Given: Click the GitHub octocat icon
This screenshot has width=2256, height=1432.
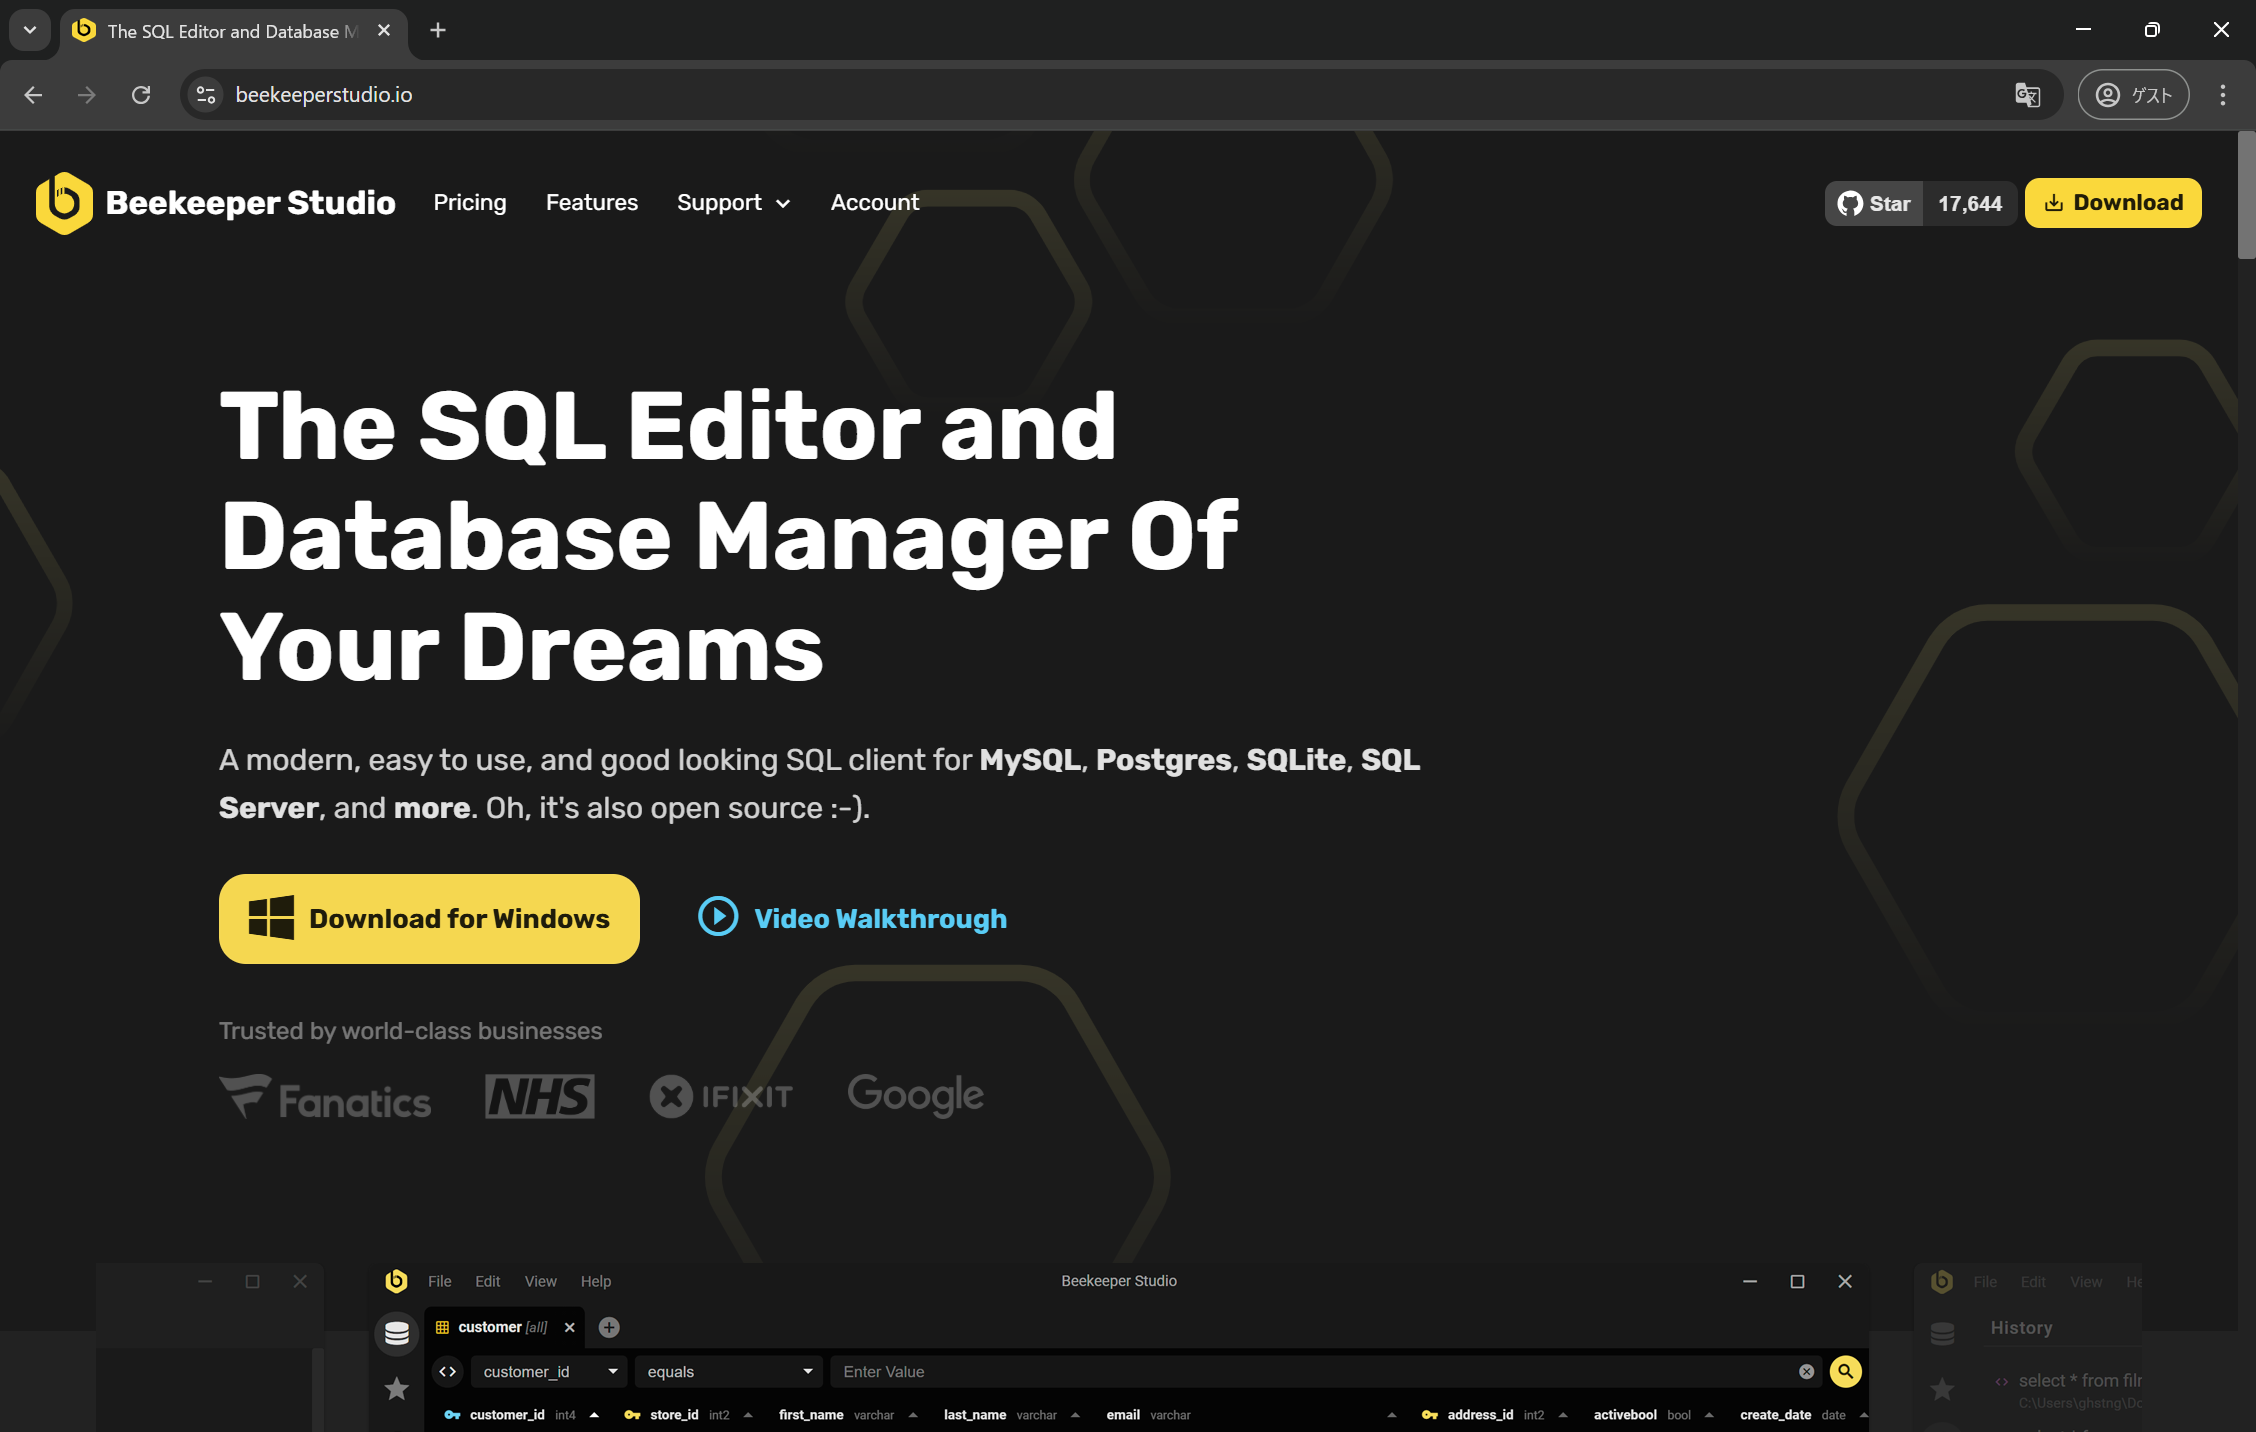Looking at the screenshot, I should tap(1850, 204).
